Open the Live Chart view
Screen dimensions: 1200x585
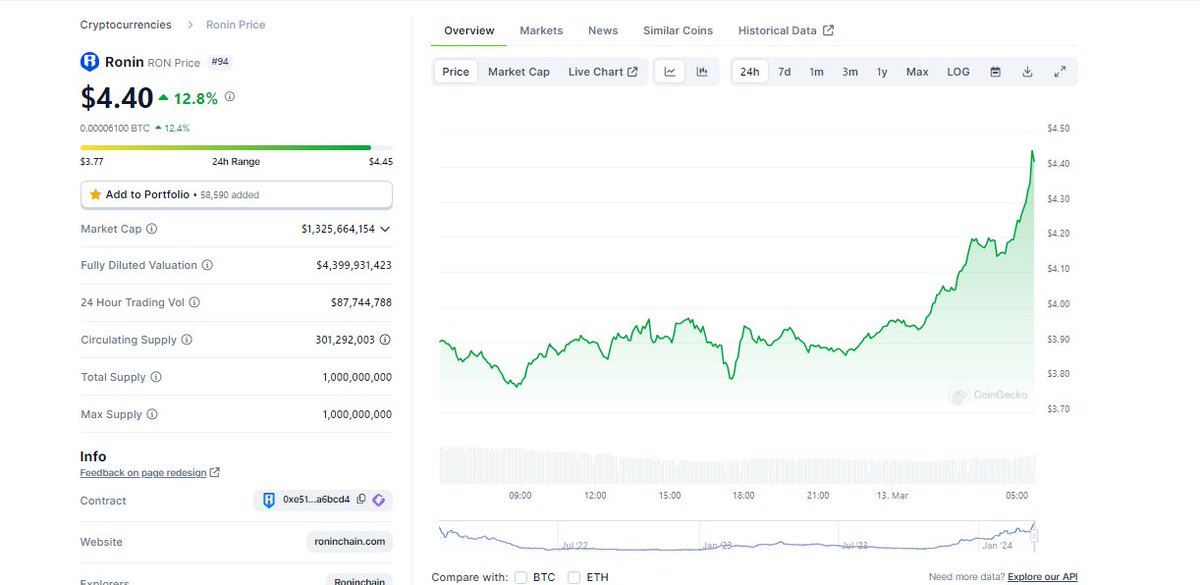[x=603, y=72]
